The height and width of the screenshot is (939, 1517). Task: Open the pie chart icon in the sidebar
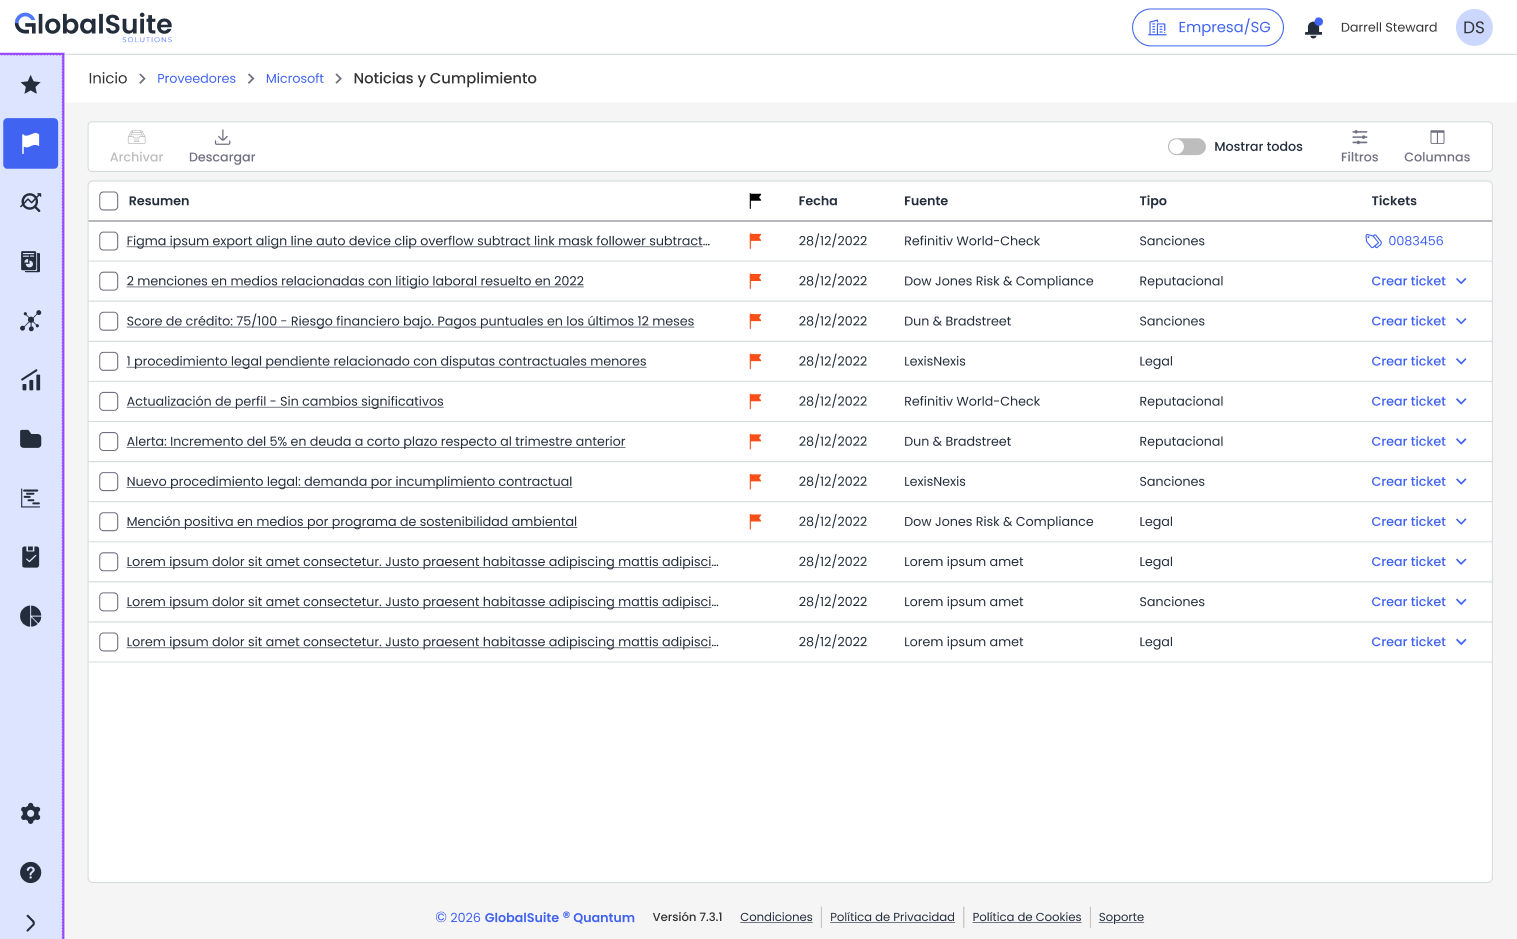coord(31,616)
